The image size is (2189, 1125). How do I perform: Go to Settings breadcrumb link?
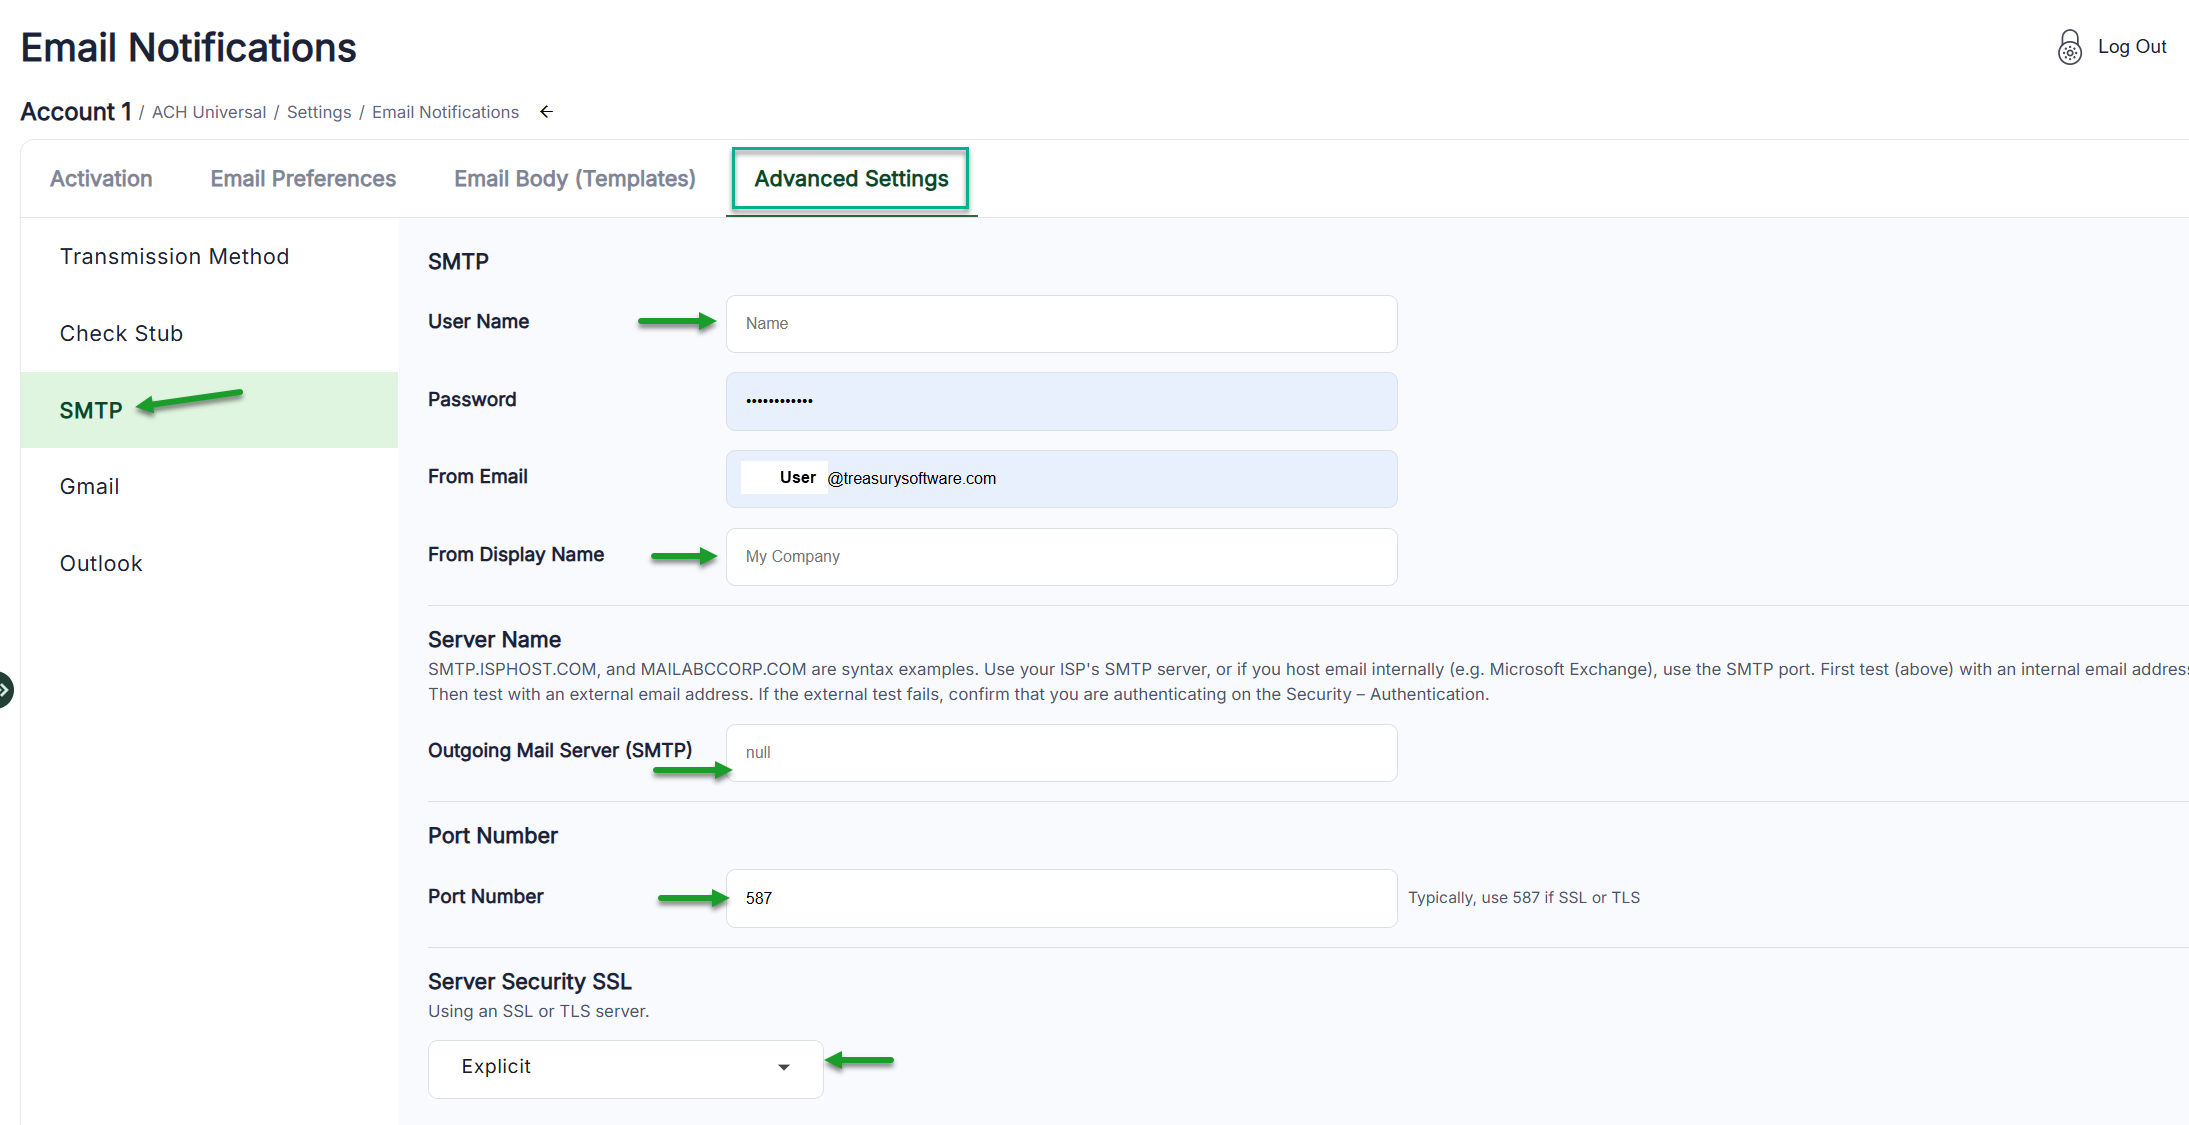pos(319,112)
